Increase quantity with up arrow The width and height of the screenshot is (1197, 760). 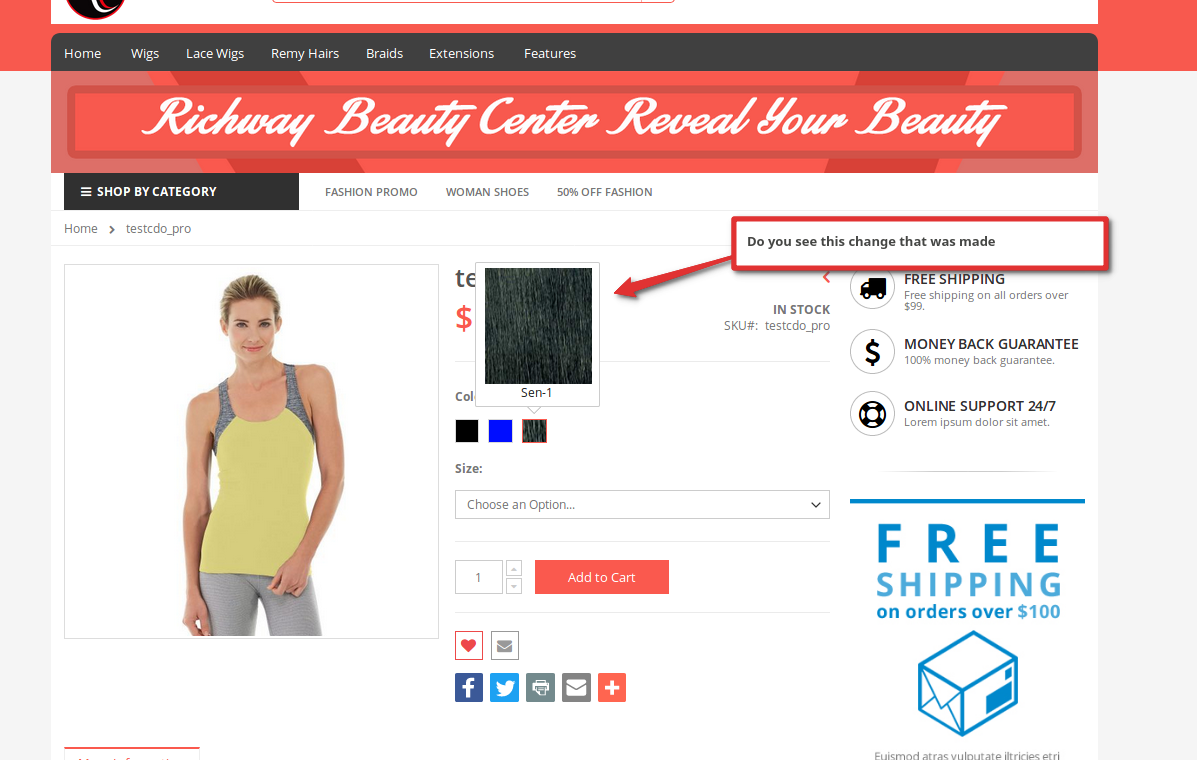click(514, 568)
